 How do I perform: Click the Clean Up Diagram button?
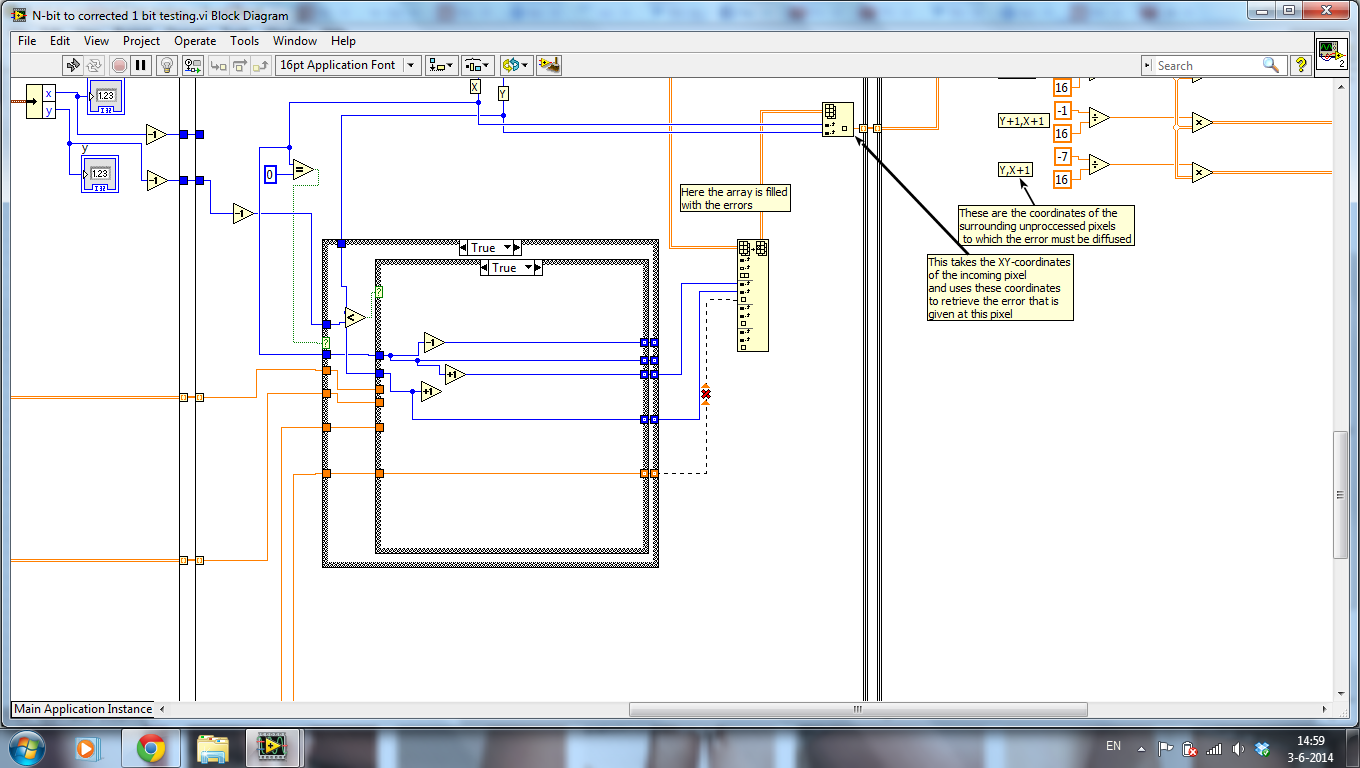tap(549, 65)
